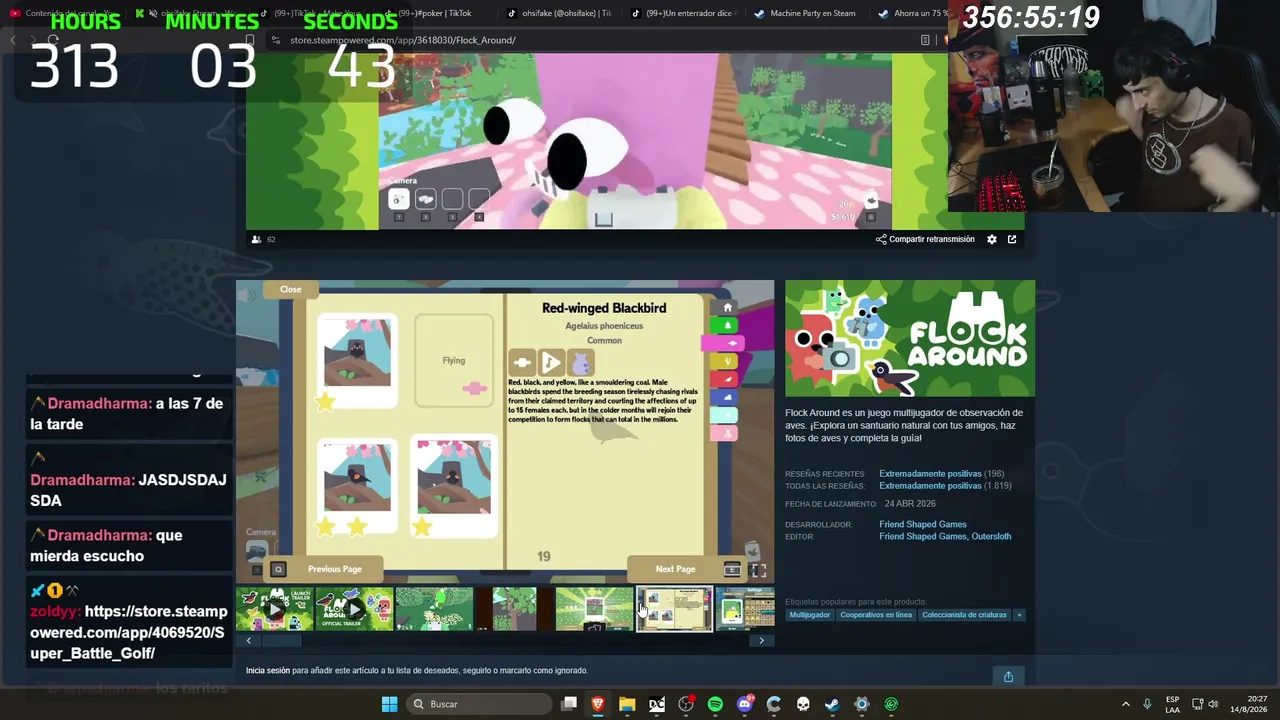Select the tree screenshot thumbnail
This screenshot has width=1280, height=720.
515,609
